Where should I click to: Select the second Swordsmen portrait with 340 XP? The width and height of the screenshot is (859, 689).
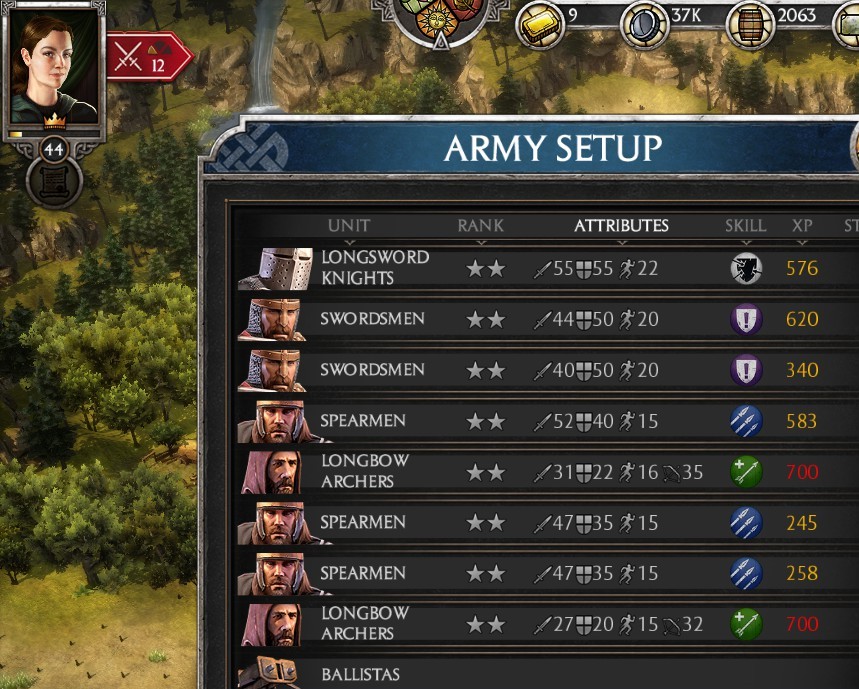pos(272,371)
